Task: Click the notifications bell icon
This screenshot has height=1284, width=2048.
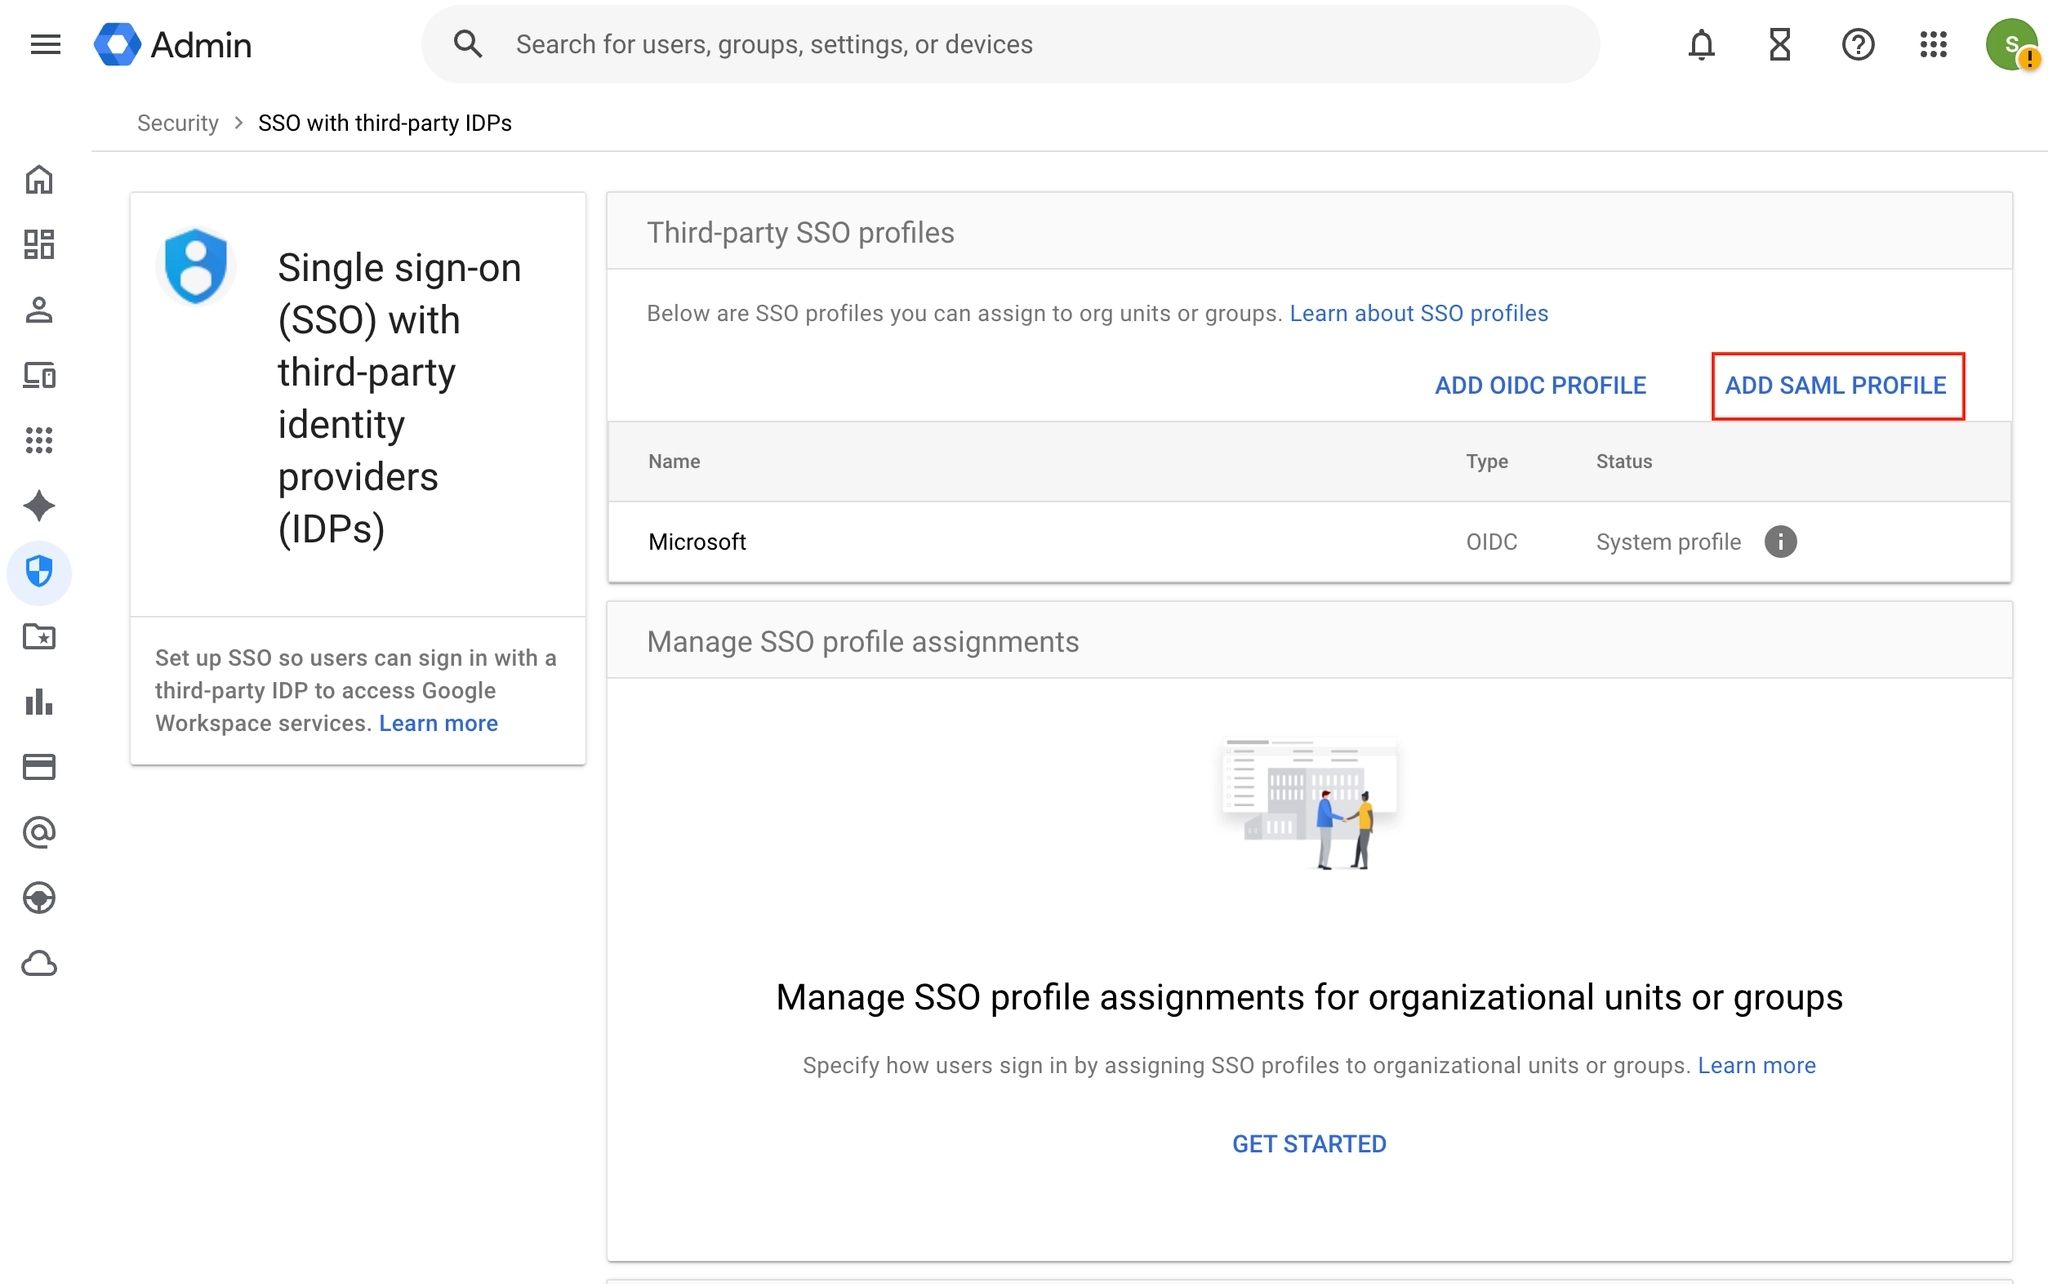Action: tap(1701, 44)
